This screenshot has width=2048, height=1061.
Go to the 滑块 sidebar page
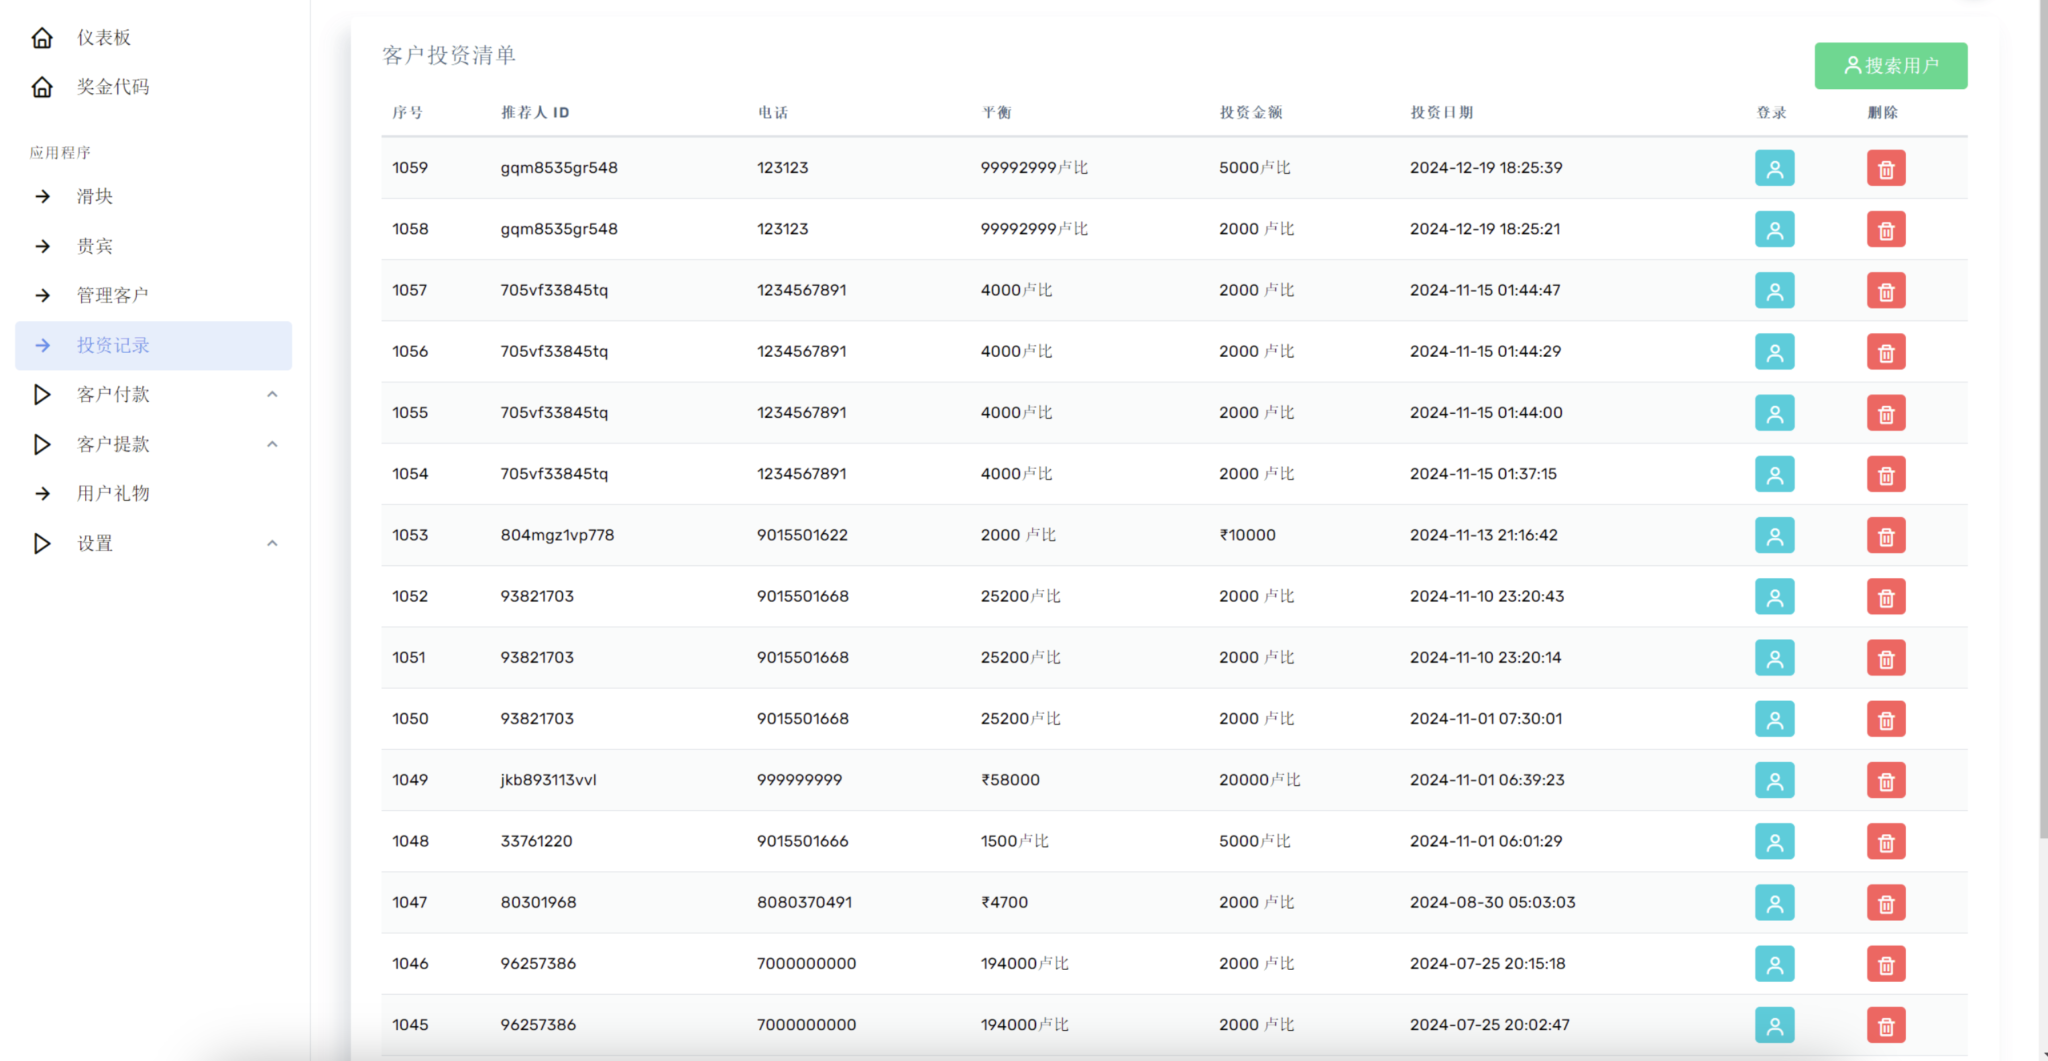95,197
